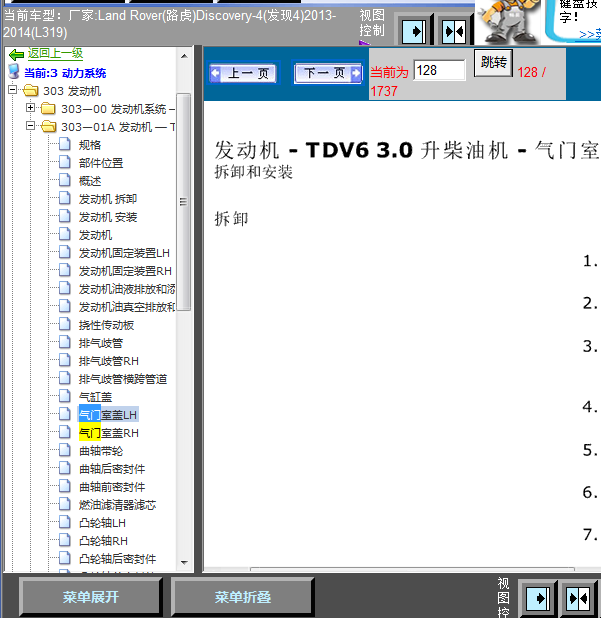The height and width of the screenshot is (618, 601).
Task: Select the highlighted 气门室盖LH entry
Action: pyautogui.click(x=108, y=415)
